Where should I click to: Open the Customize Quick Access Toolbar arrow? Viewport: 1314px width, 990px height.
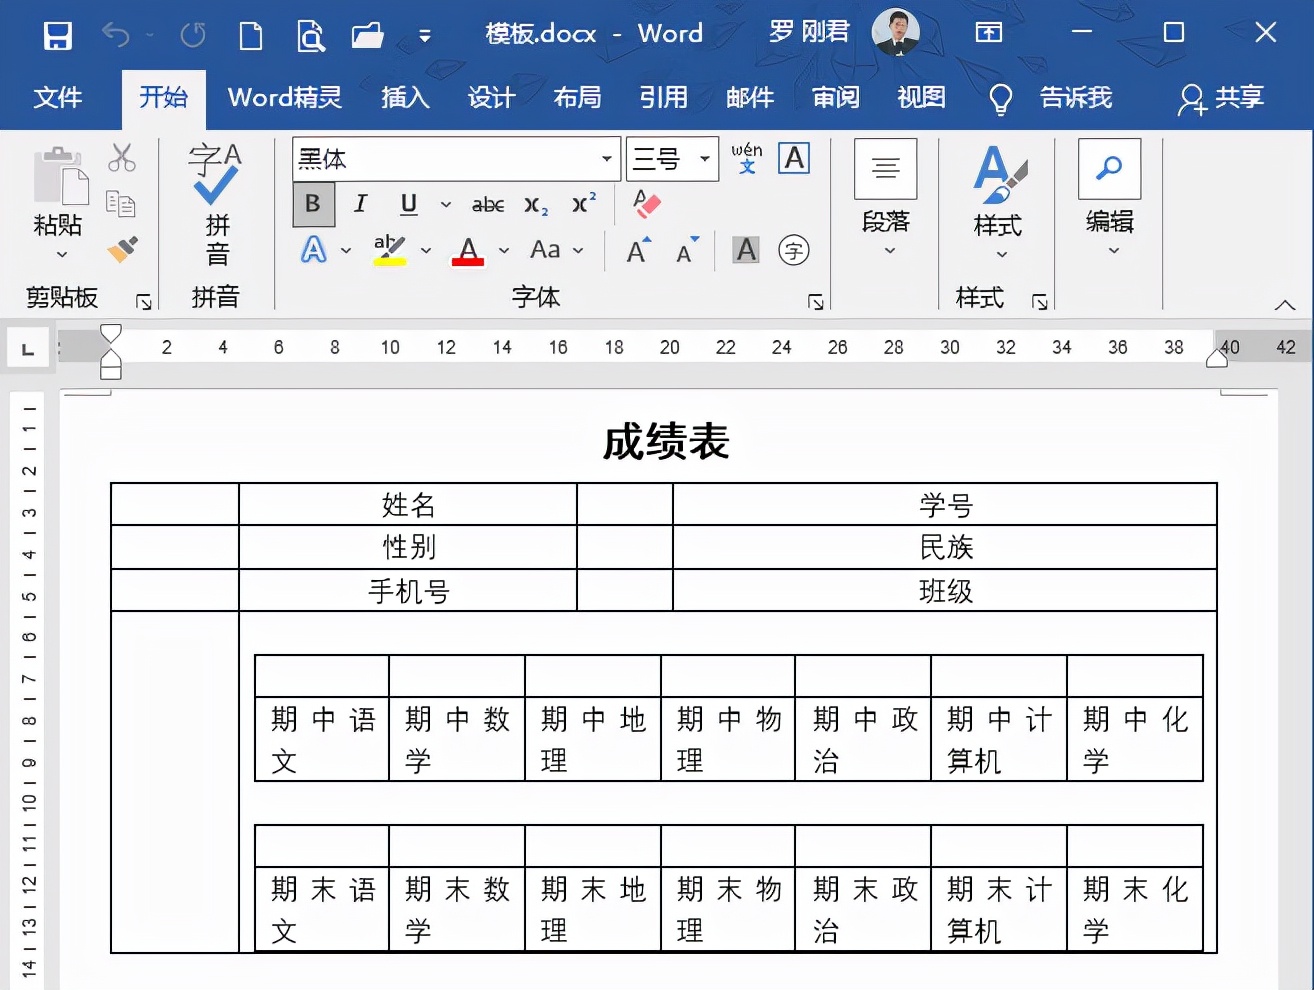(x=425, y=36)
